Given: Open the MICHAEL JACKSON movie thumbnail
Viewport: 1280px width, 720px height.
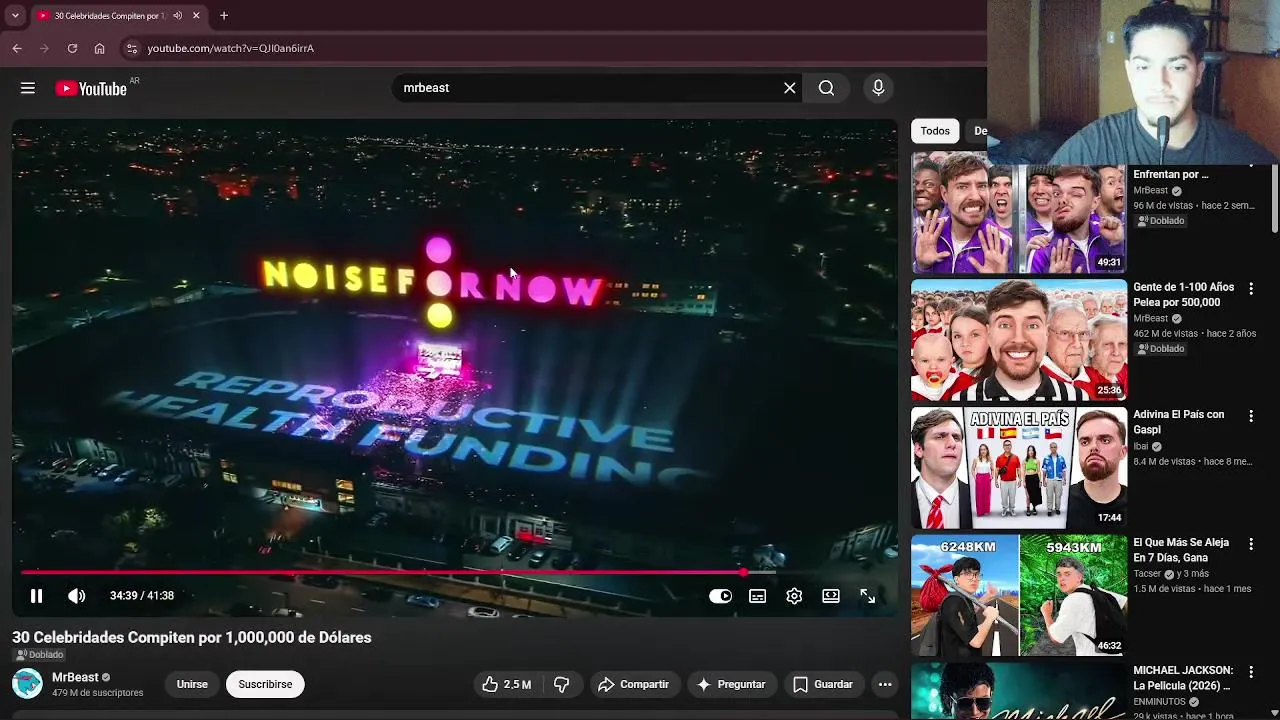Looking at the screenshot, I should click(x=1019, y=691).
